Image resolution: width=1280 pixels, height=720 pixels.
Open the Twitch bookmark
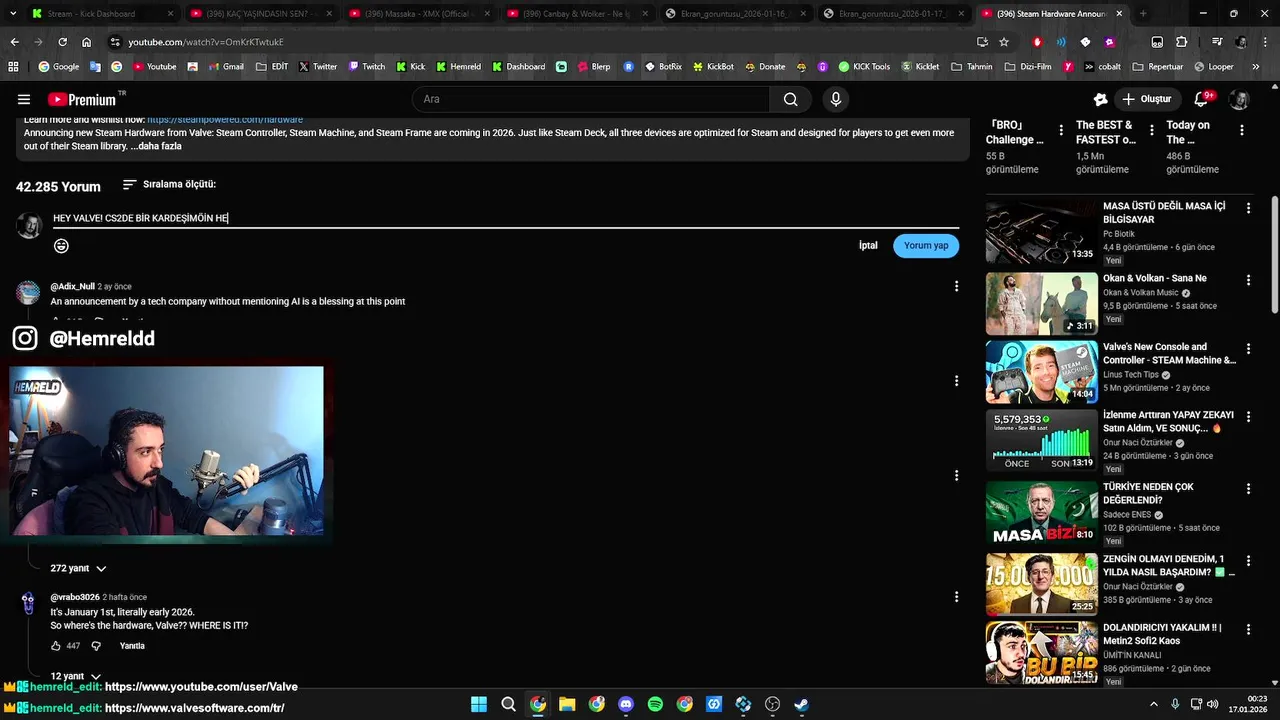click(x=366, y=67)
